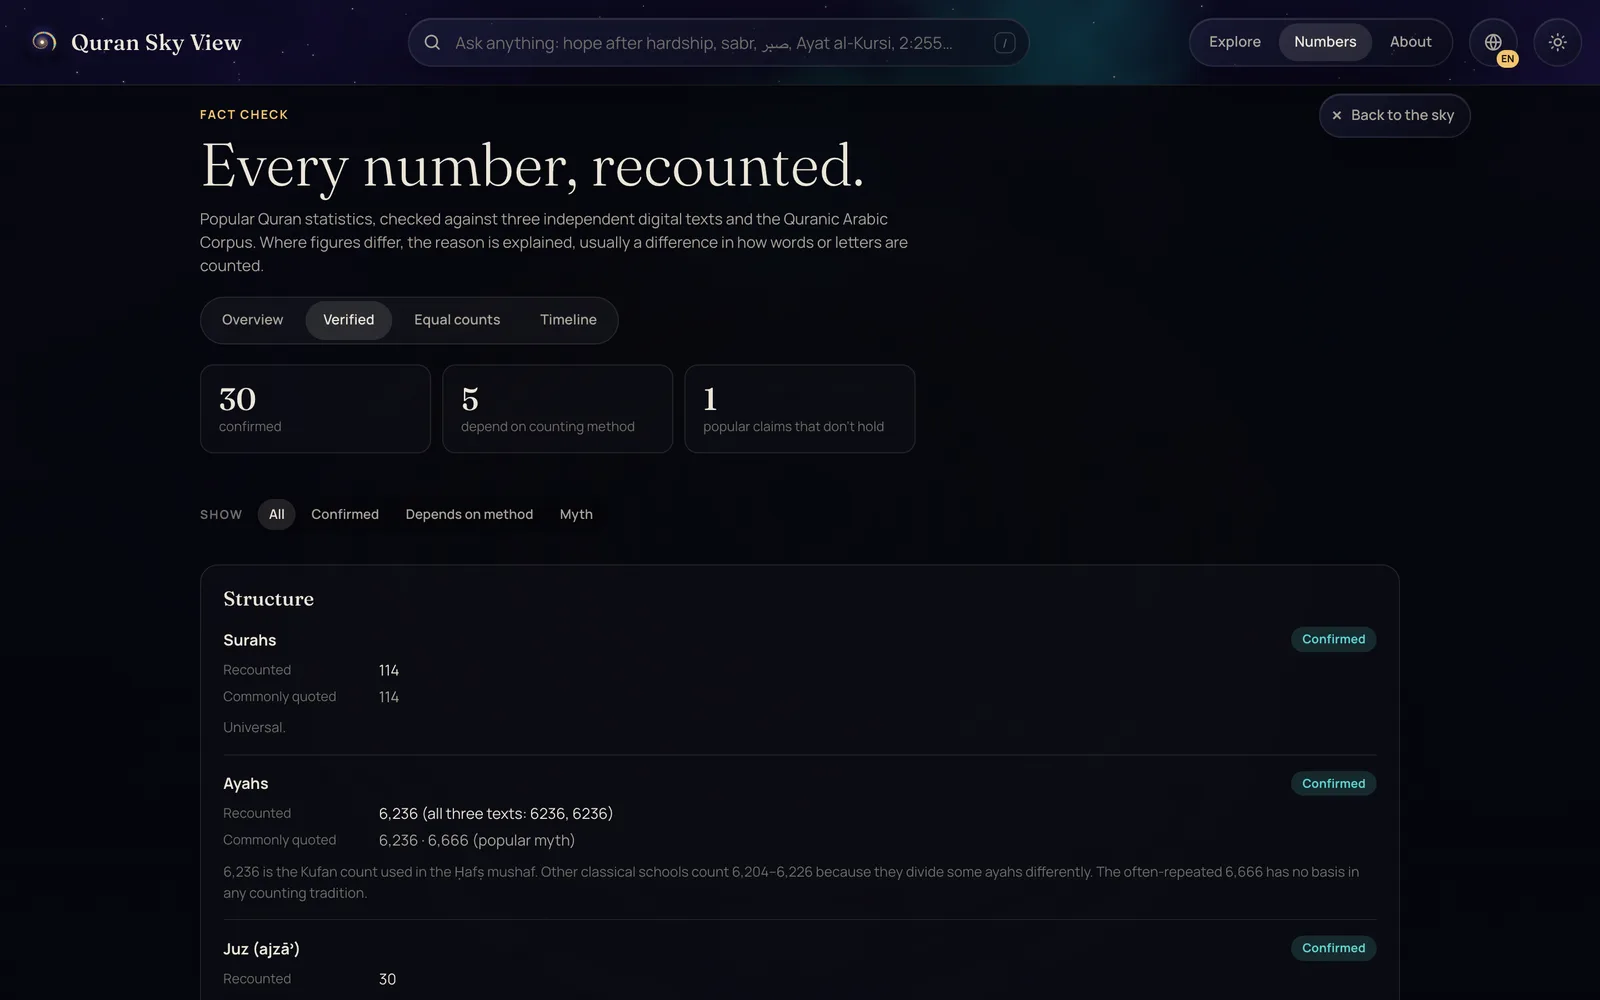The image size is (1600, 1000).
Task: Open the language globe selector
Action: pos(1493,43)
